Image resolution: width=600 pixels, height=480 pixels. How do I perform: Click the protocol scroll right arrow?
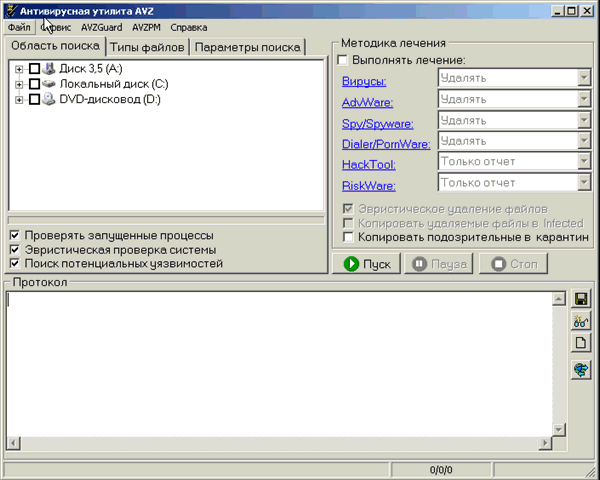[x=545, y=443]
